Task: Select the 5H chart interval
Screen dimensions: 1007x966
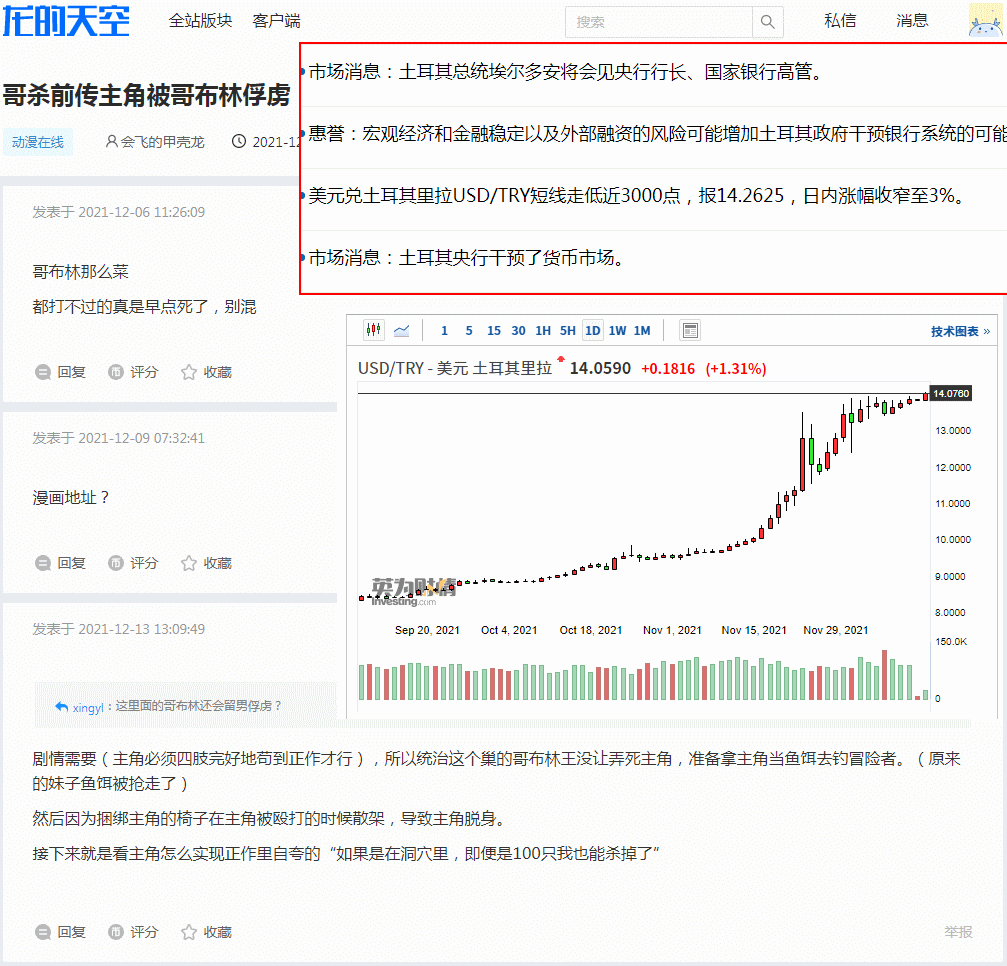Action: tap(568, 331)
